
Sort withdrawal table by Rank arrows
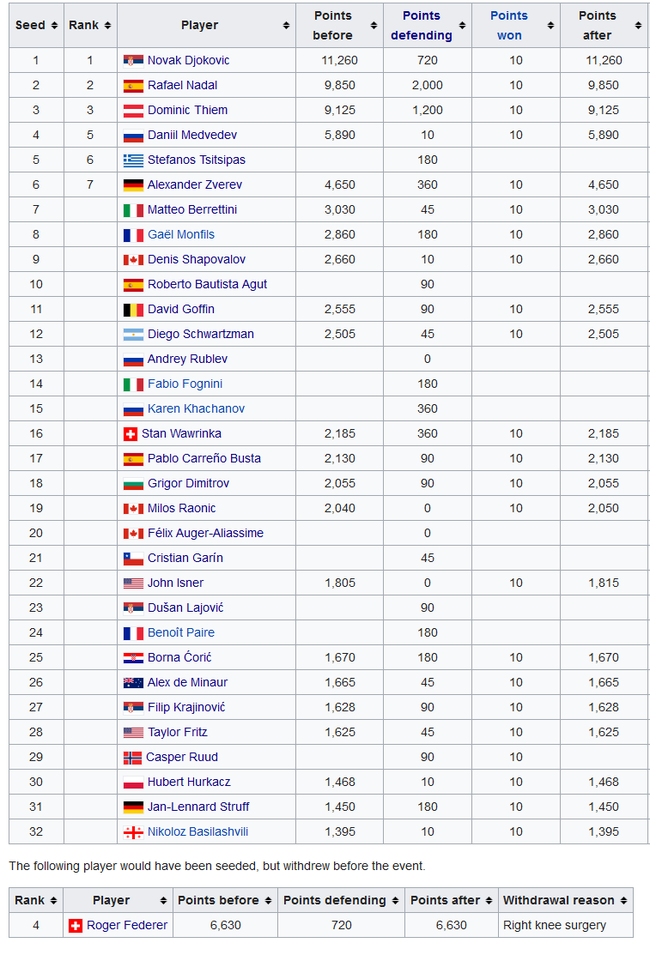54,901
